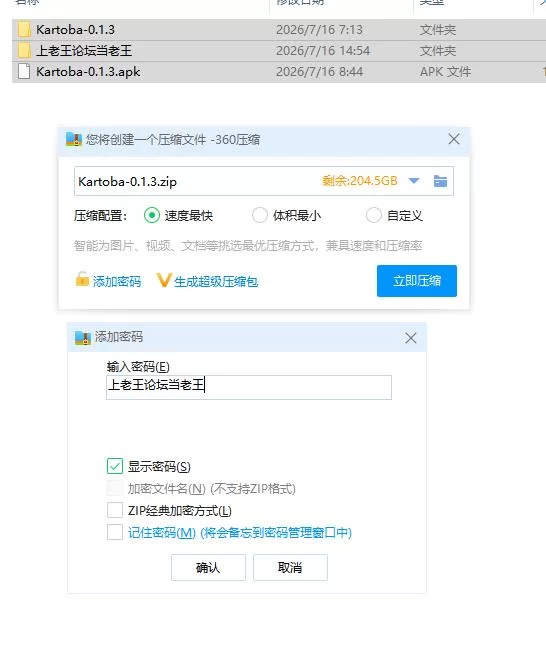Click 360压缩 app icon in compress dialog title
Screen dimensions: 546x647
pyautogui.click(x=74, y=139)
